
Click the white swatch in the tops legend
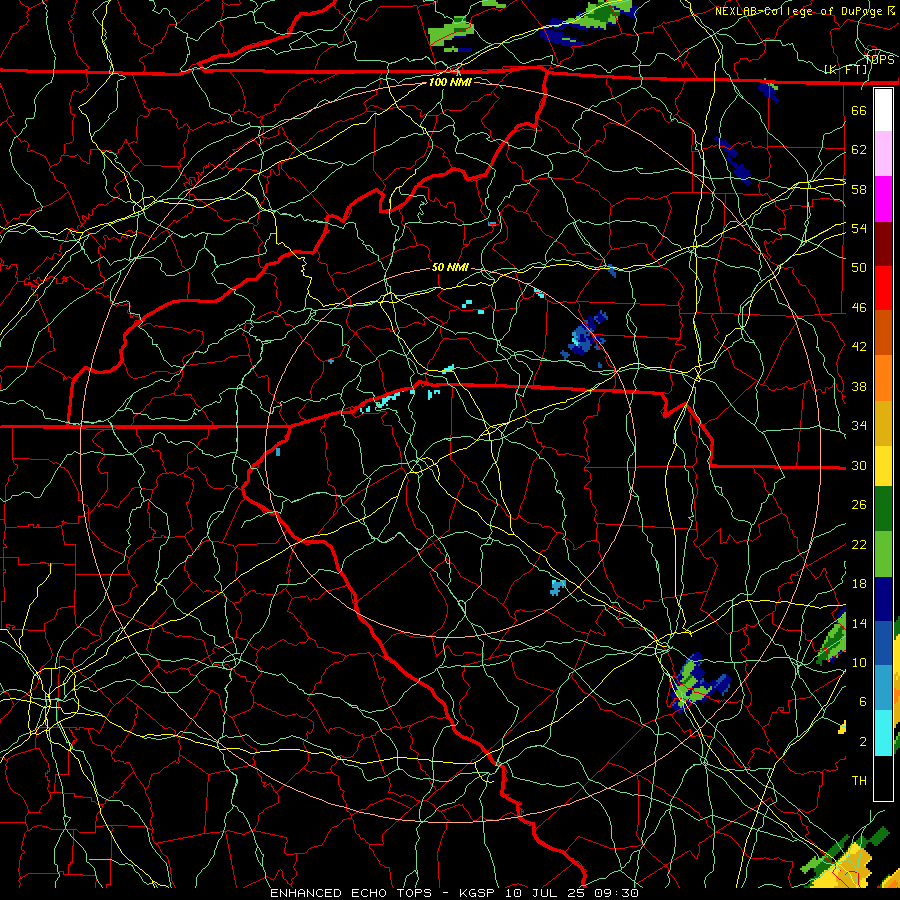click(883, 110)
